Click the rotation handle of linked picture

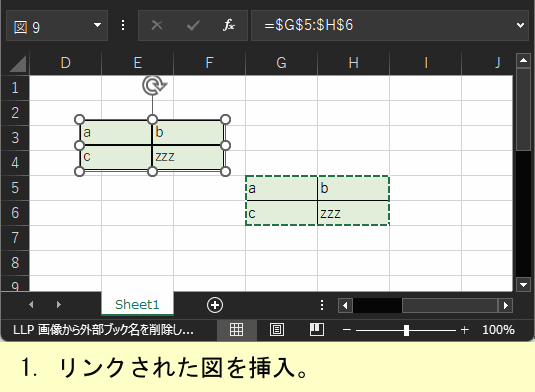coord(154,85)
